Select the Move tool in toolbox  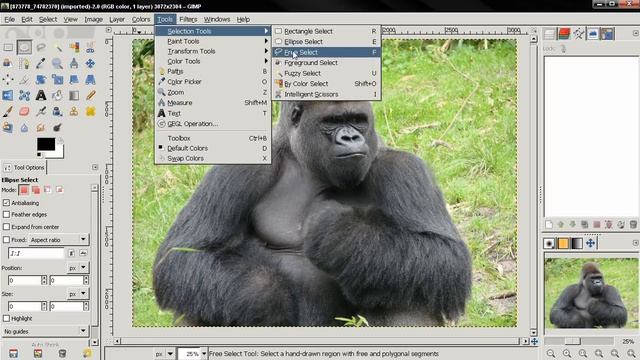[91, 63]
